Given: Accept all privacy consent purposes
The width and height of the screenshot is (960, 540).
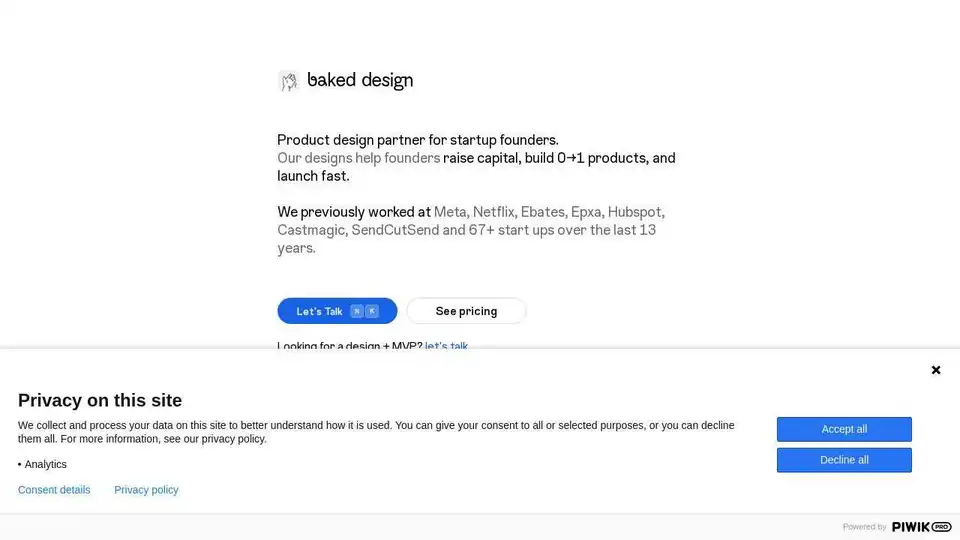Looking at the screenshot, I should (x=844, y=429).
